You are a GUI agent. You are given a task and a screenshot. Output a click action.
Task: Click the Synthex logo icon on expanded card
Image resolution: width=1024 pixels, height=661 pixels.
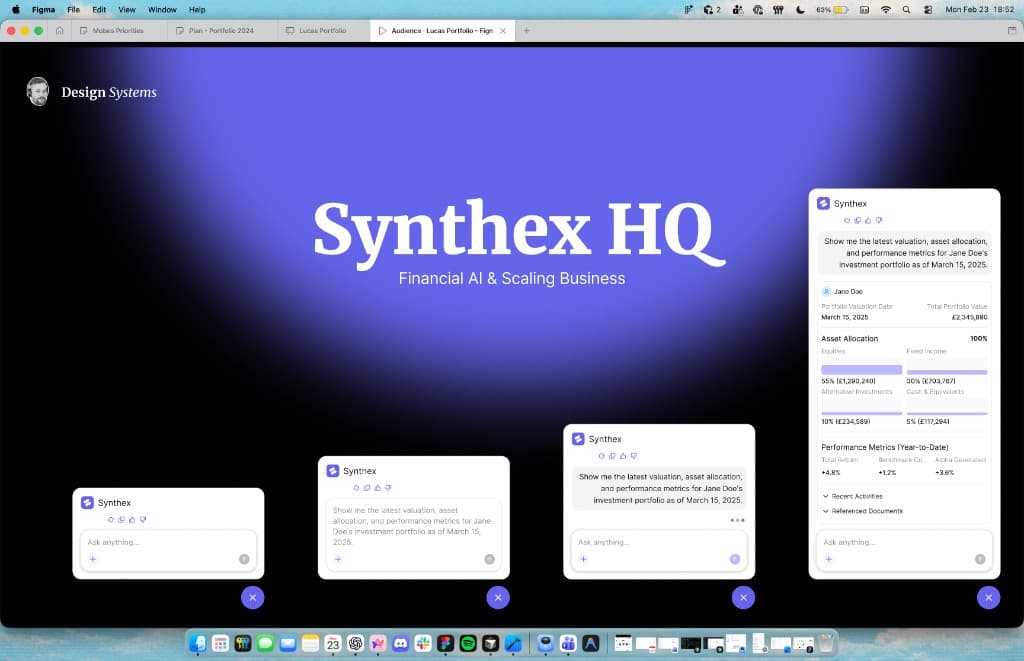[824, 203]
